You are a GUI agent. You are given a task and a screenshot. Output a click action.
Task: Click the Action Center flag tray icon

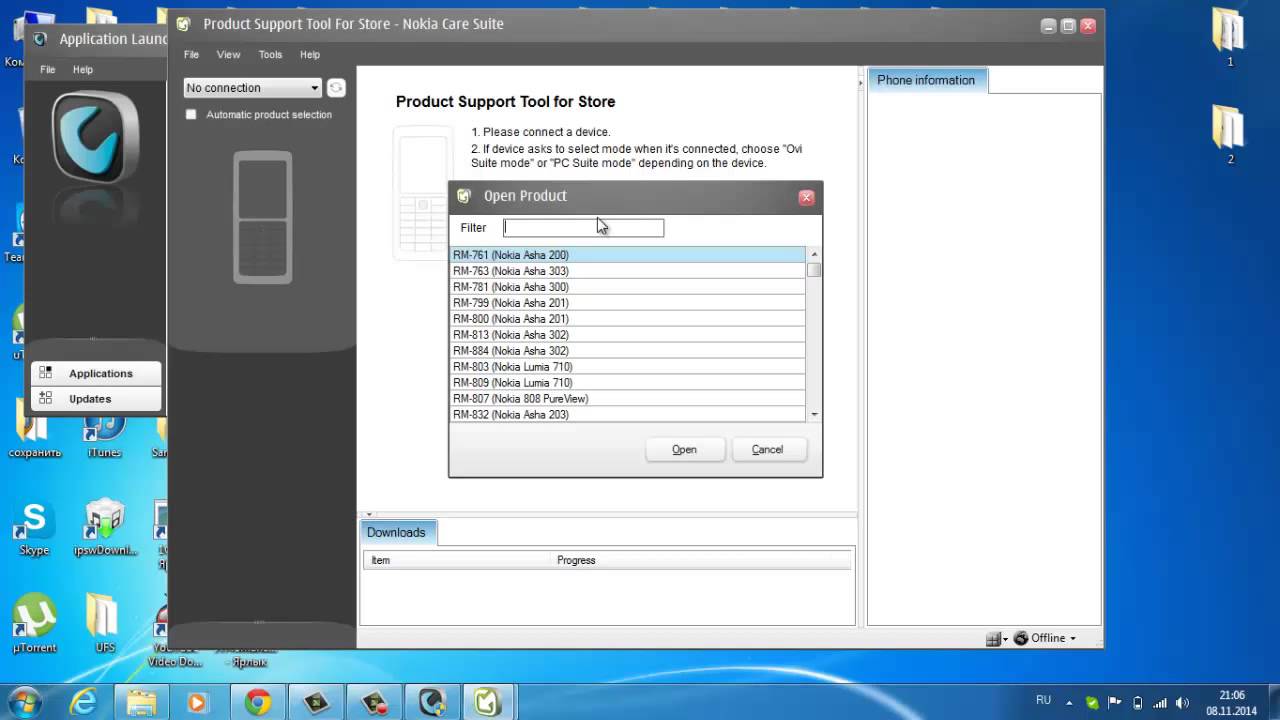pos(1115,702)
